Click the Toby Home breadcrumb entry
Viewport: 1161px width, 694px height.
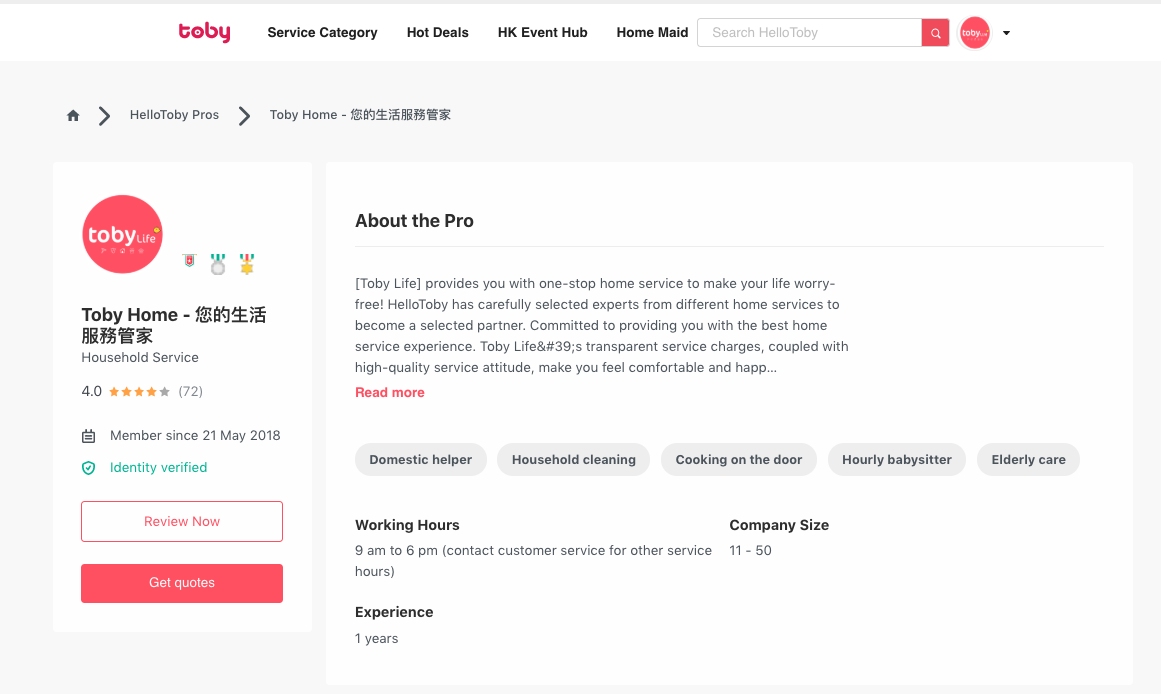[x=360, y=115]
